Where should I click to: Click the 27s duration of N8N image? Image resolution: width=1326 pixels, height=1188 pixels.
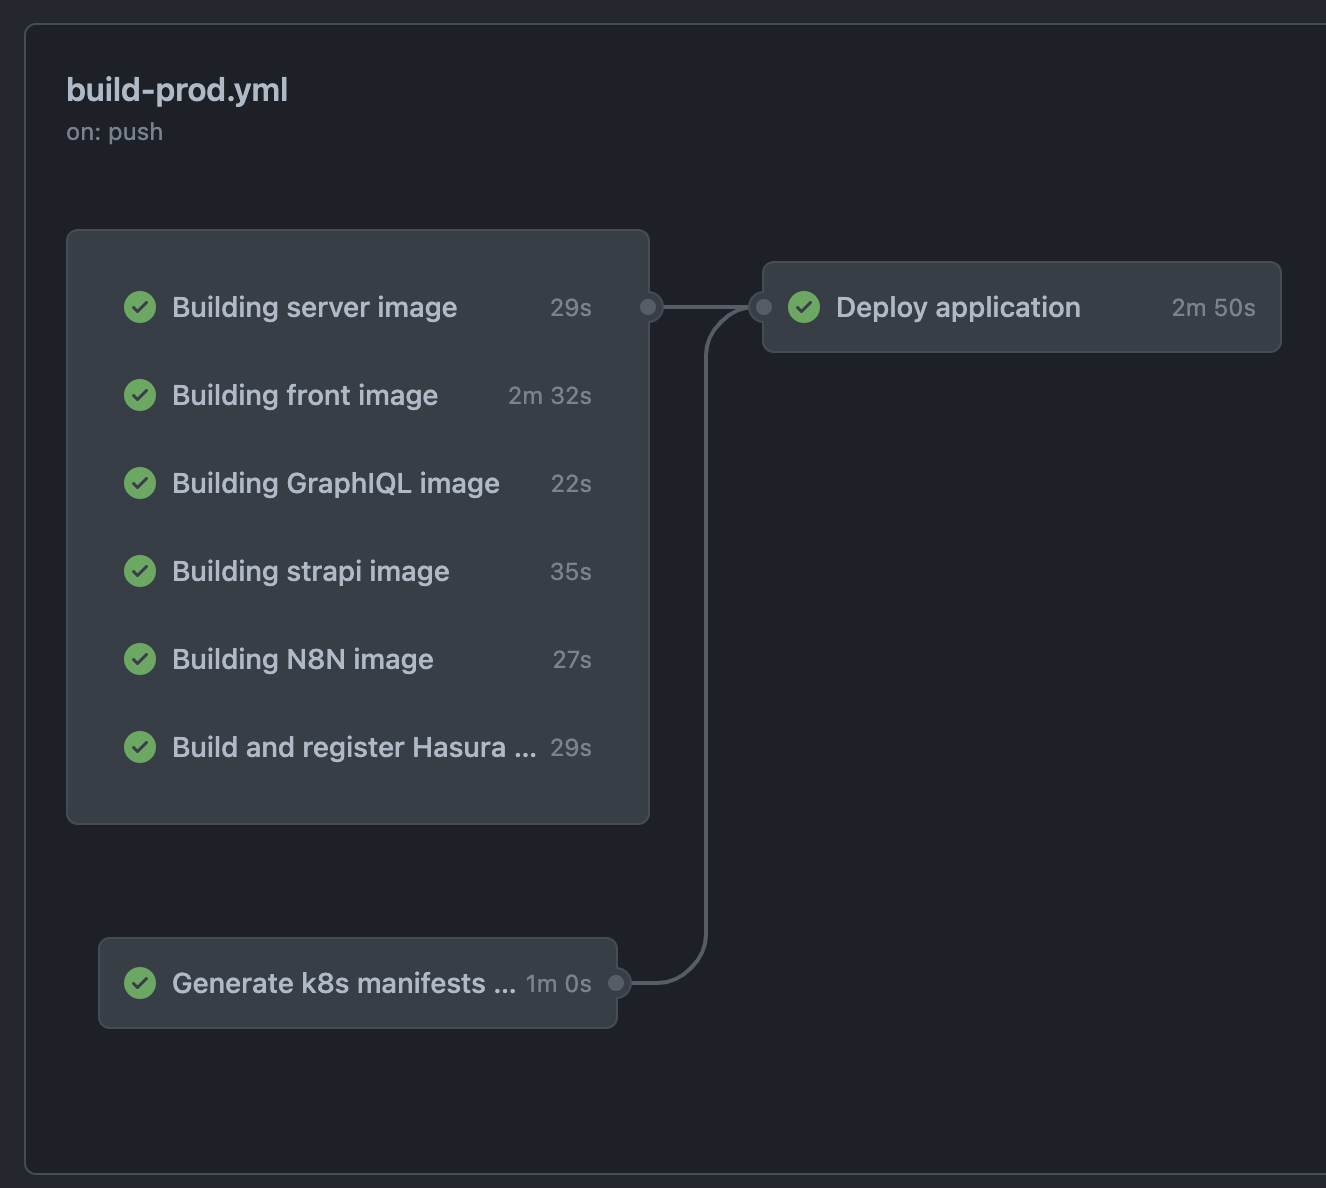(x=572, y=660)
